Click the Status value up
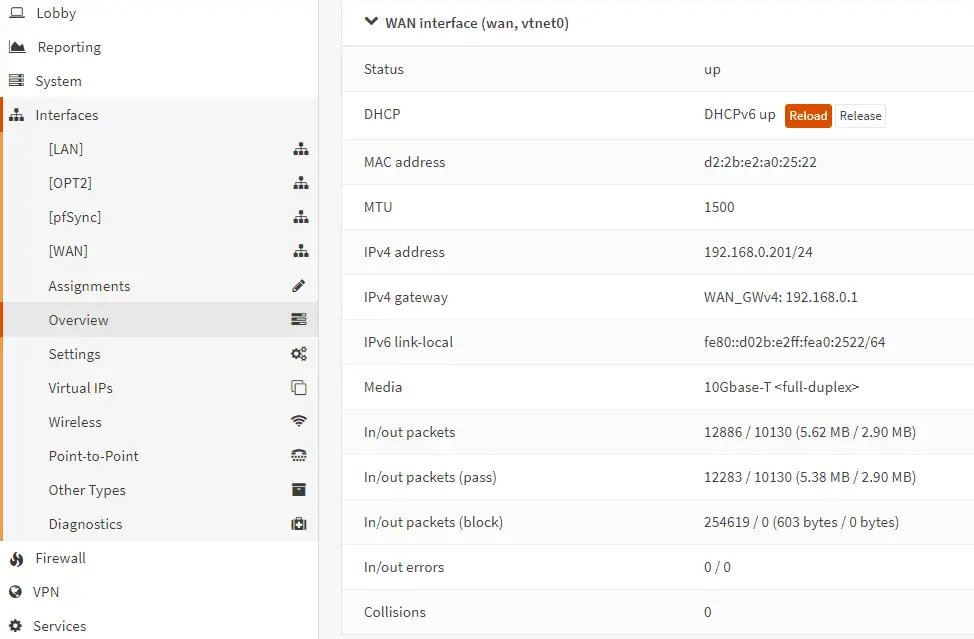The image size is (974, 639). click(x=712, y=70)
